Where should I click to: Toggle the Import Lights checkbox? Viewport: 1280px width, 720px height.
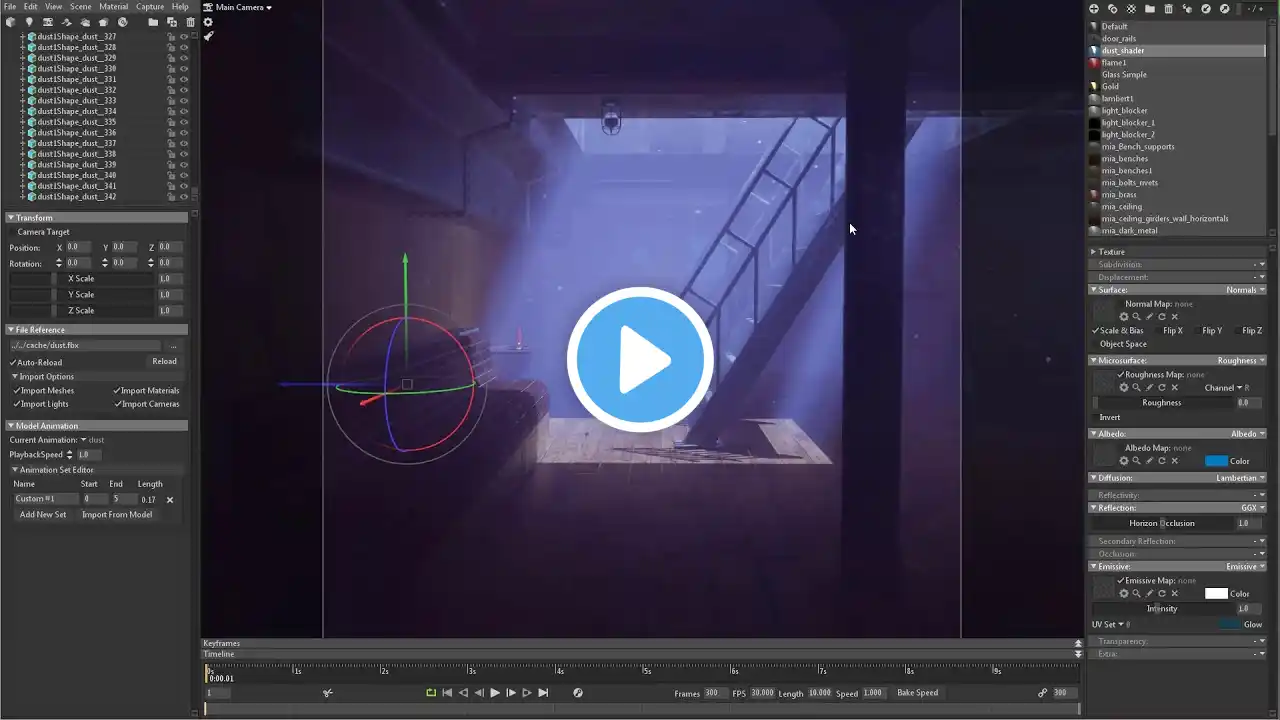pyautogui.click(x=16, y=405)
